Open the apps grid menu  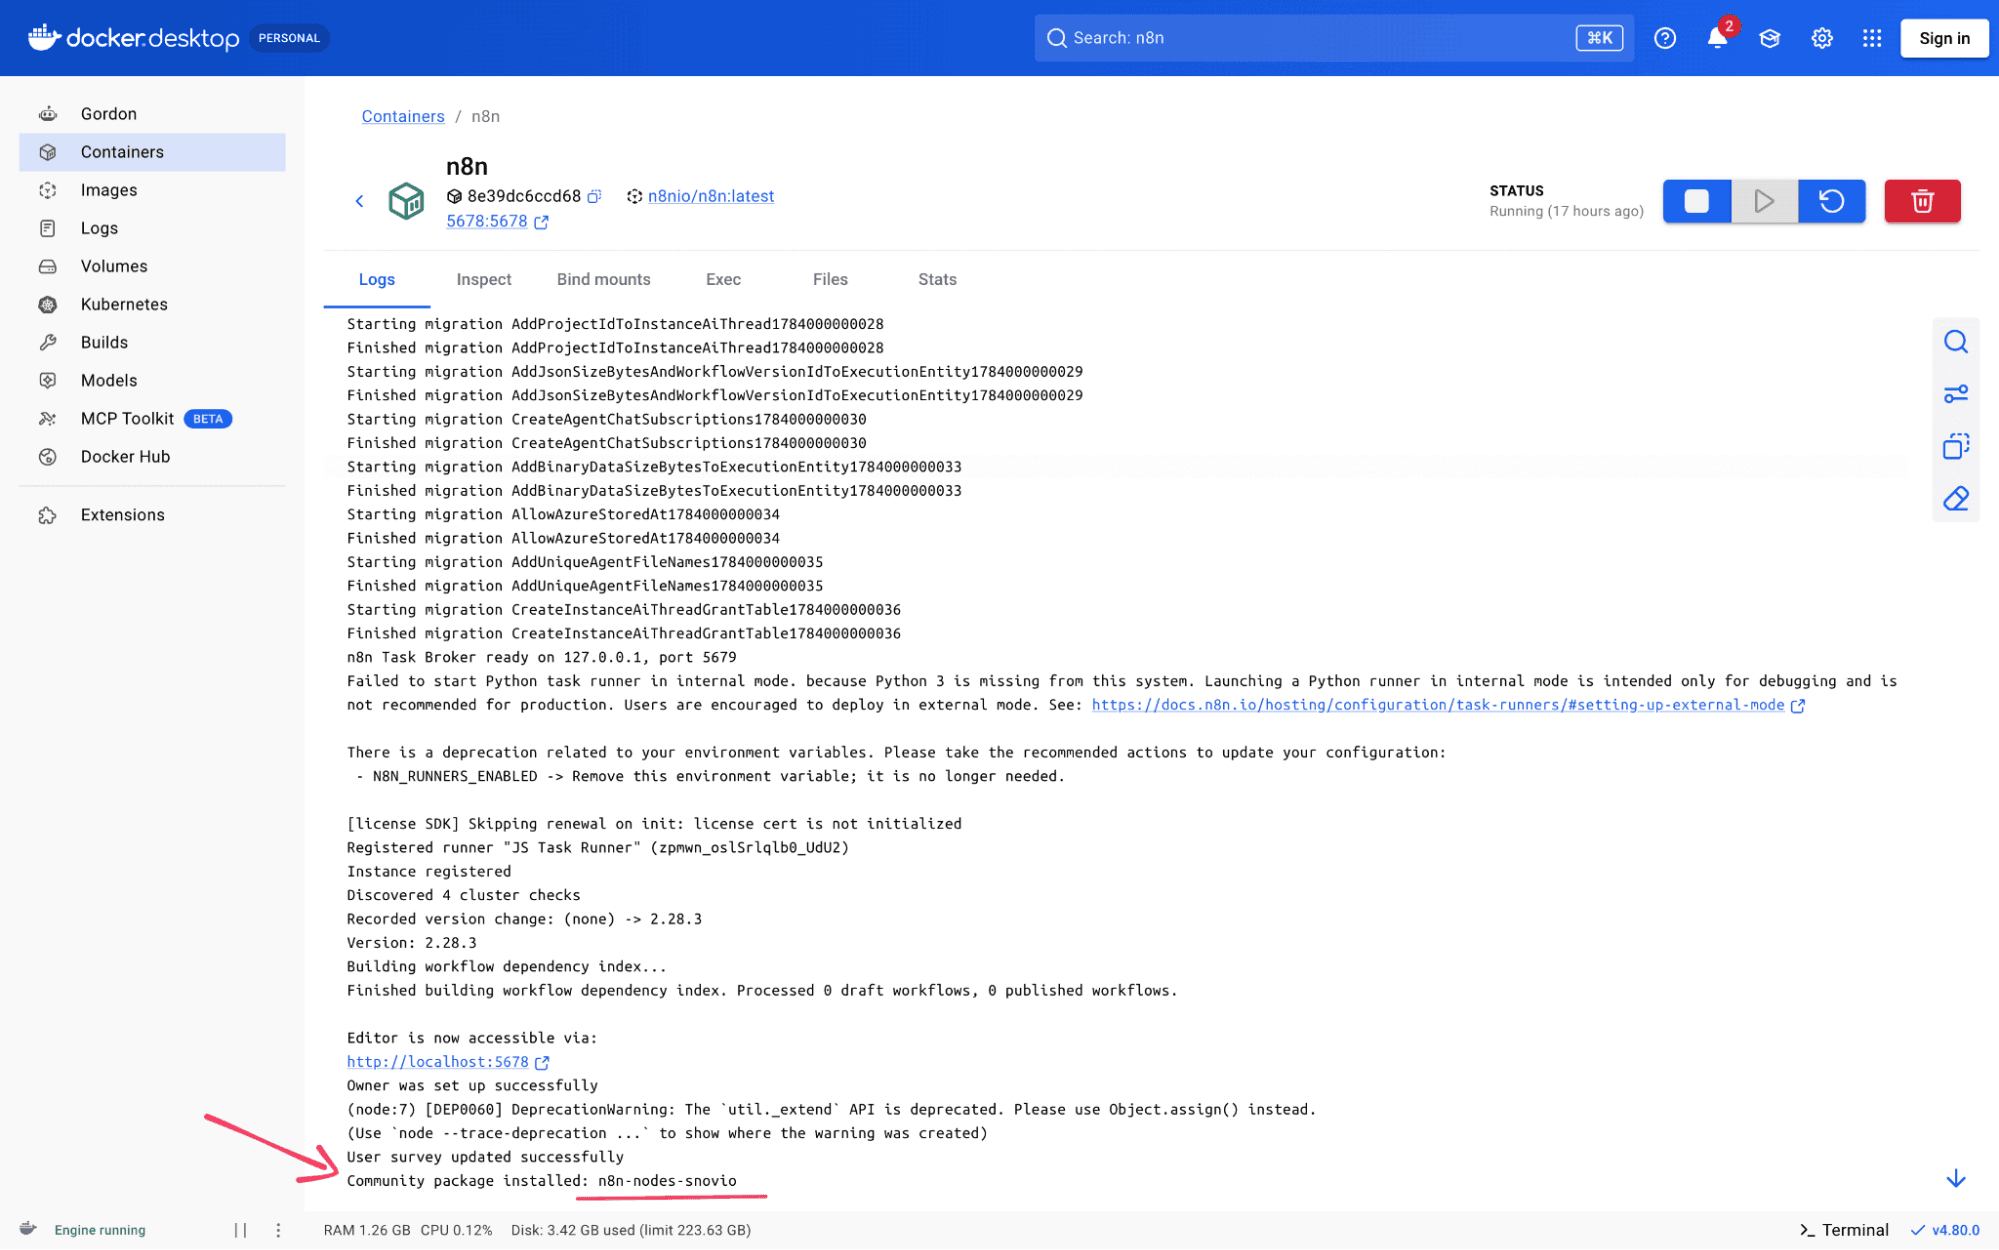[x=1872, y=38]
